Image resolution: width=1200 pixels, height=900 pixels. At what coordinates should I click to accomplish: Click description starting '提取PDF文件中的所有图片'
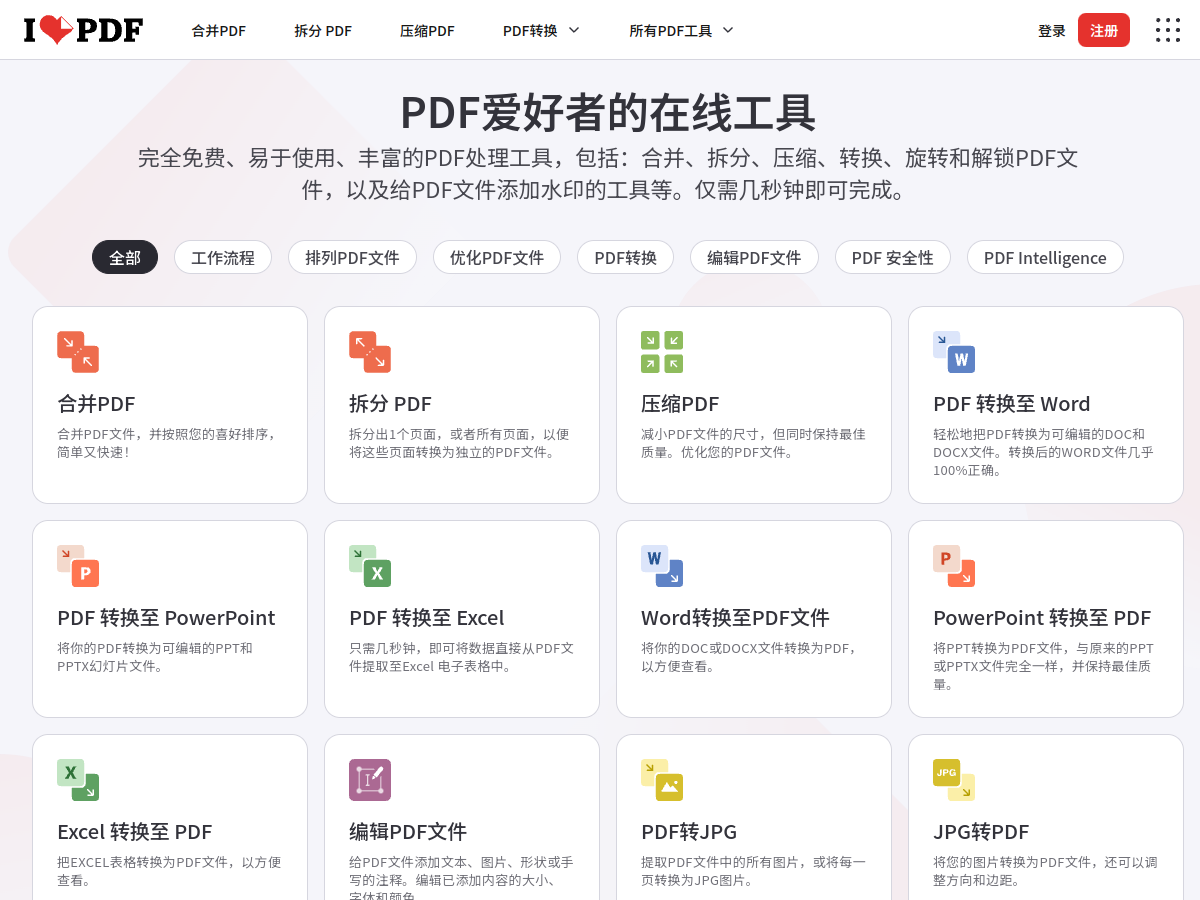coord(753,871)
